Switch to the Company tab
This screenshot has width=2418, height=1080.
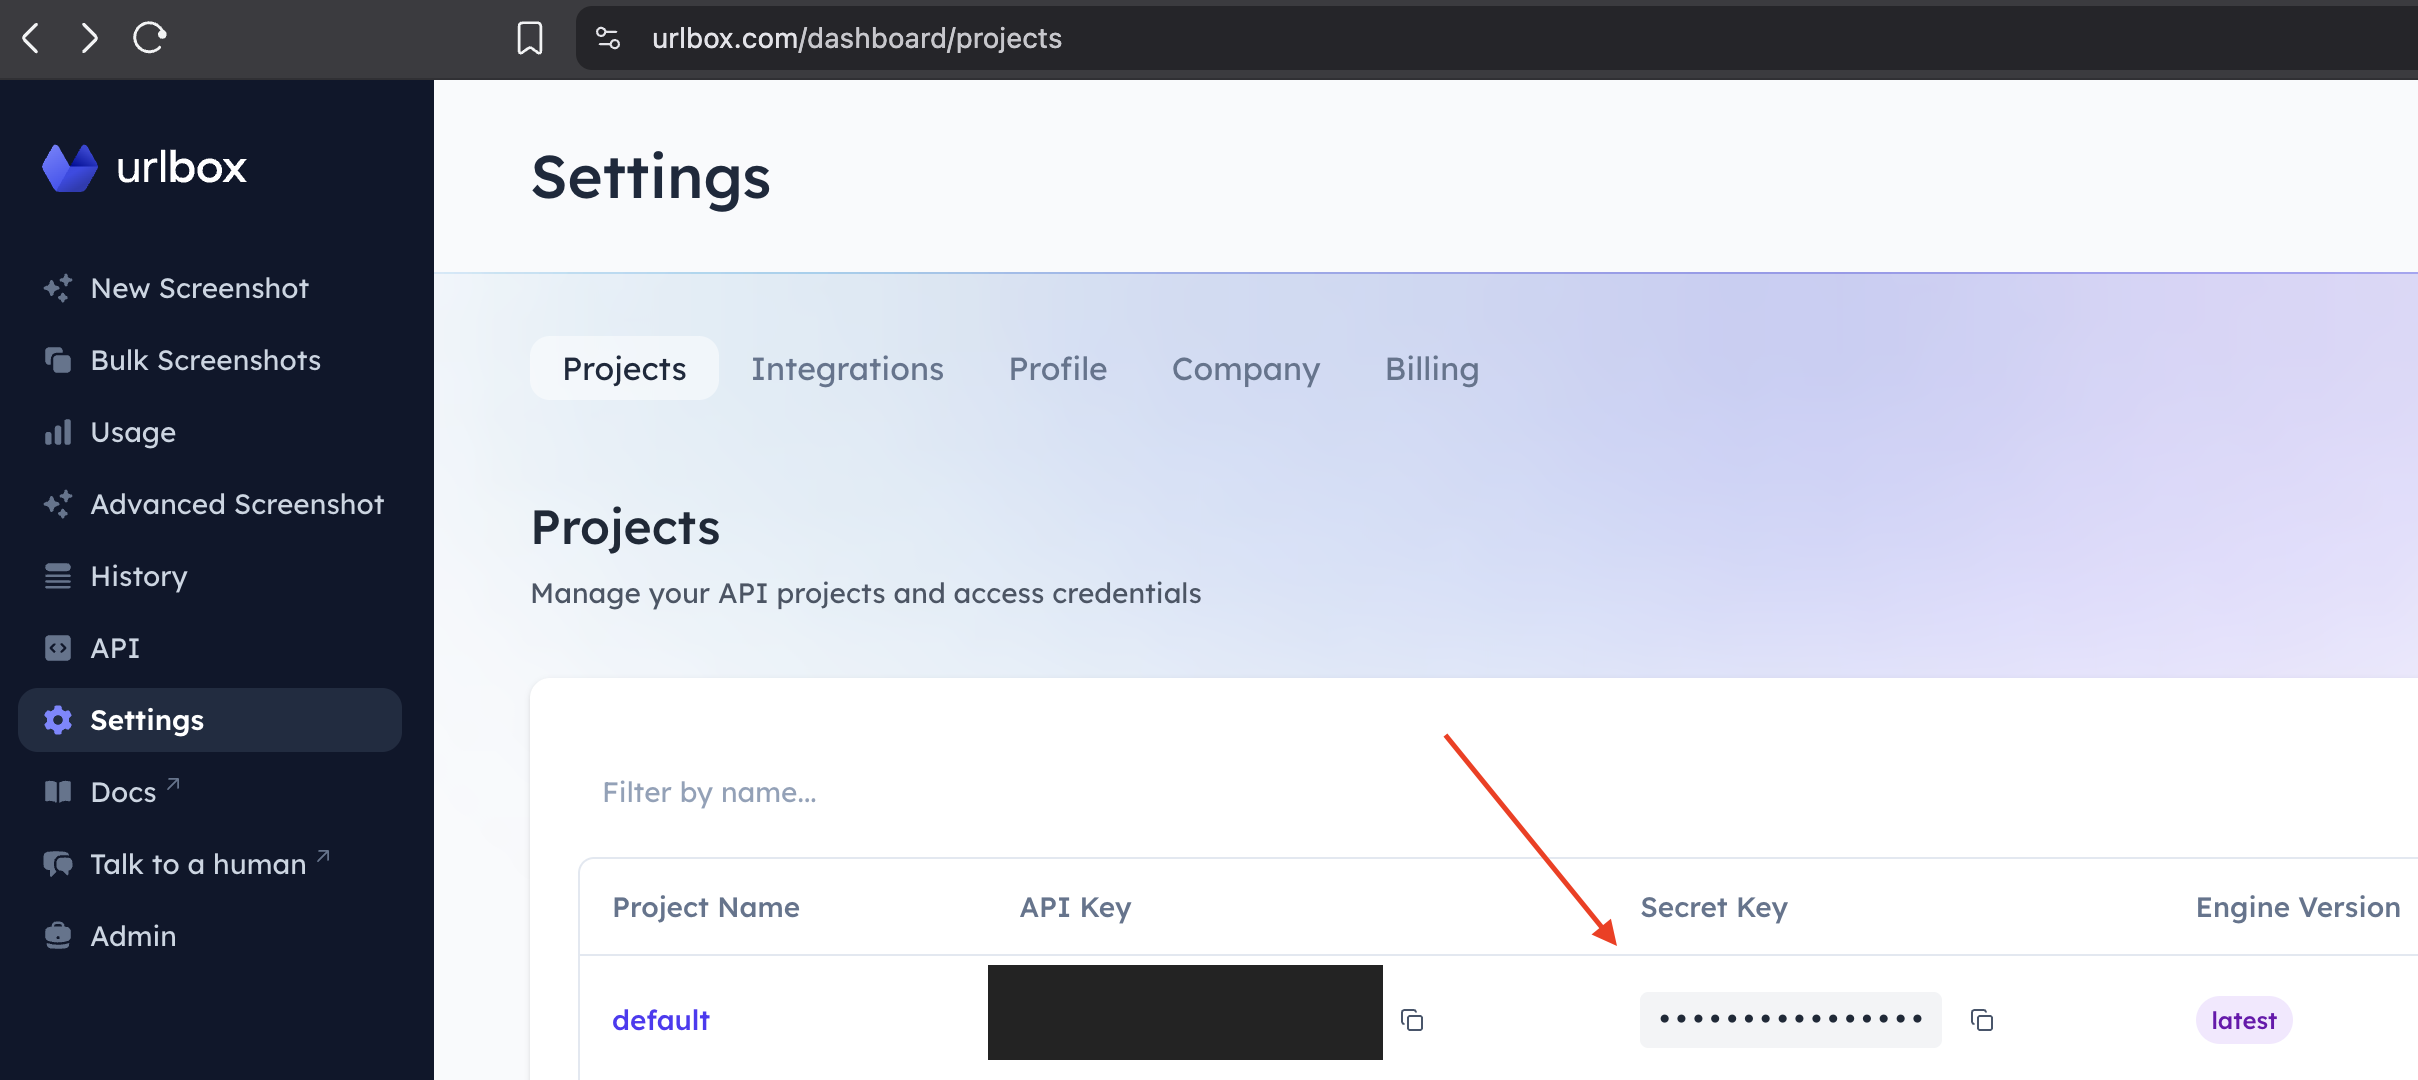1246,368
